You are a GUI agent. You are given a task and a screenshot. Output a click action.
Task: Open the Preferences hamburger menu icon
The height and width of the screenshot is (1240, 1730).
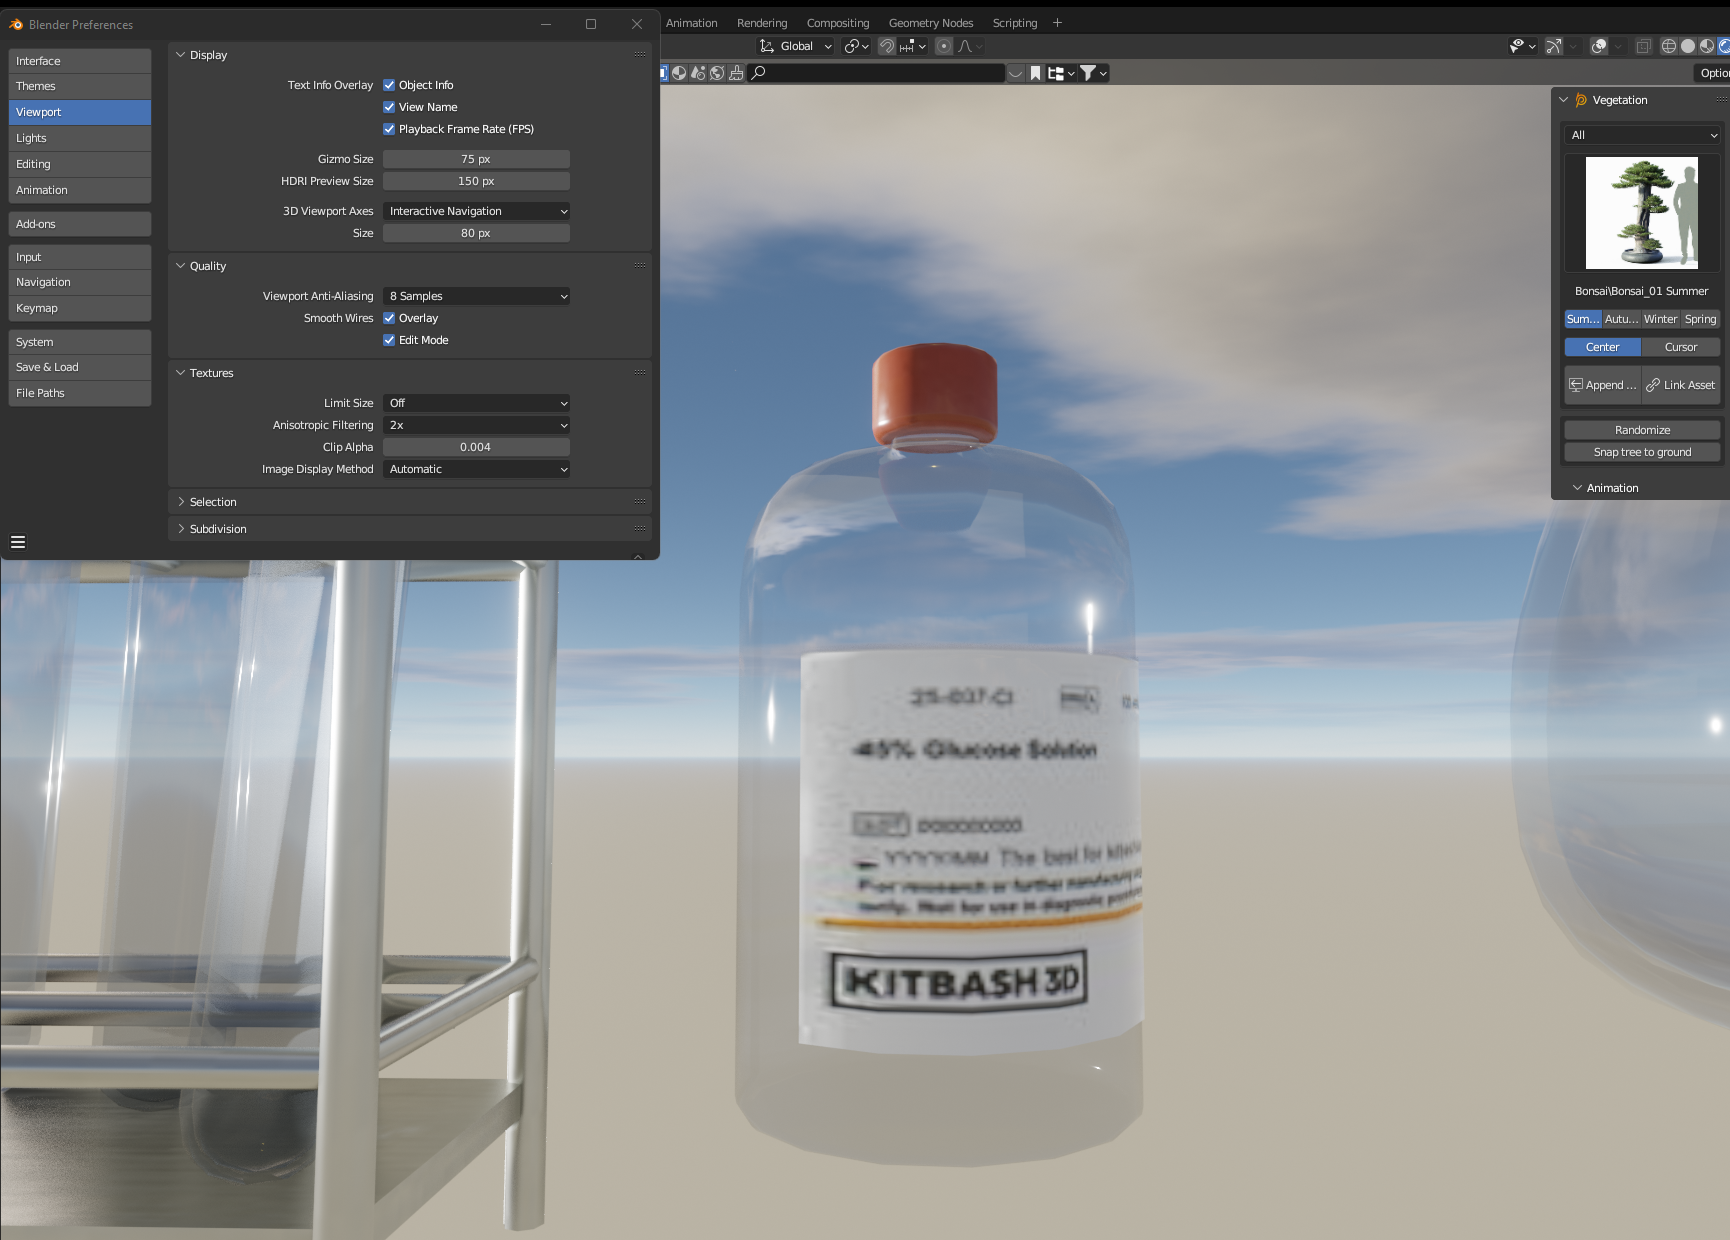click(x=18, y=542)
